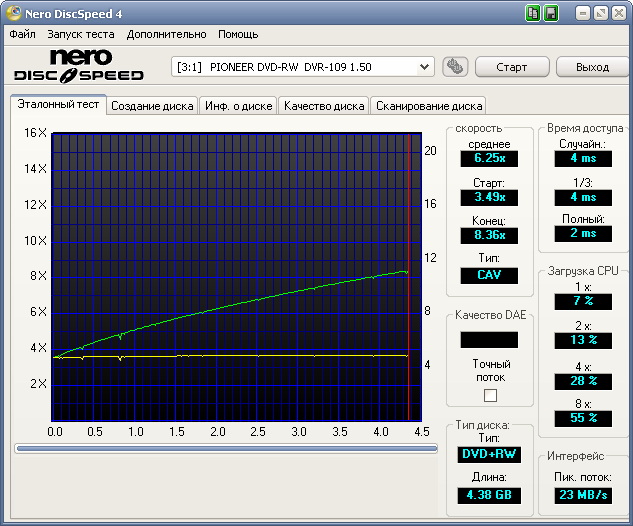Click the nero DISC SPEED logo
633x526 pixels.
(x=79, y=66)
